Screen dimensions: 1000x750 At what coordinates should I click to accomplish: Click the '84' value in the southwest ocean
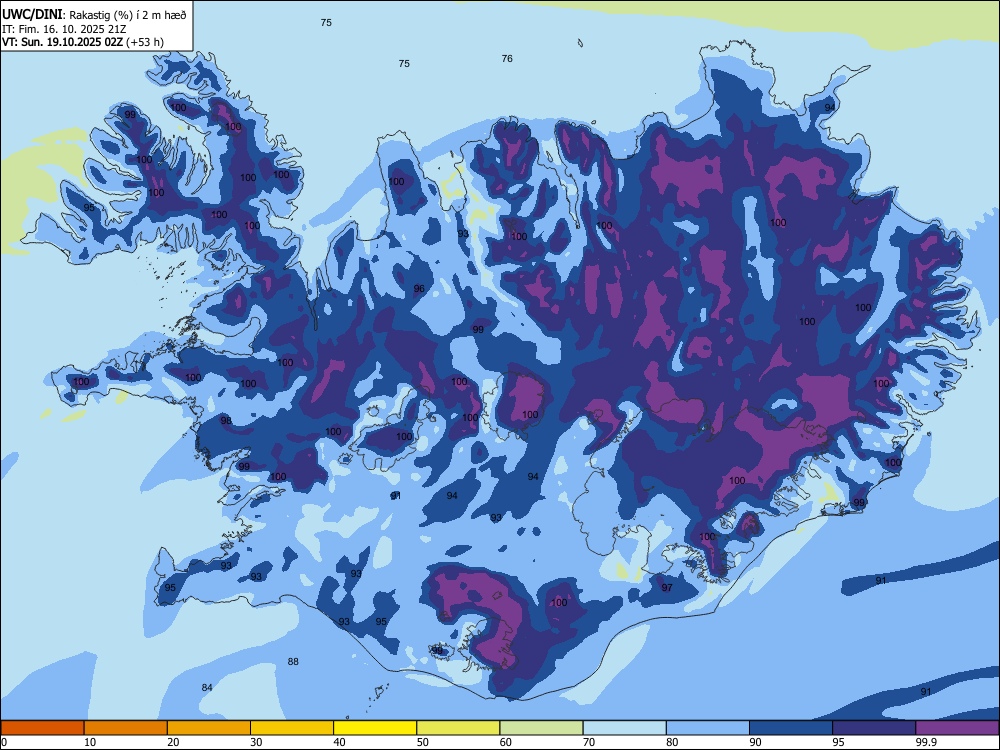click(x=207, y=688)
